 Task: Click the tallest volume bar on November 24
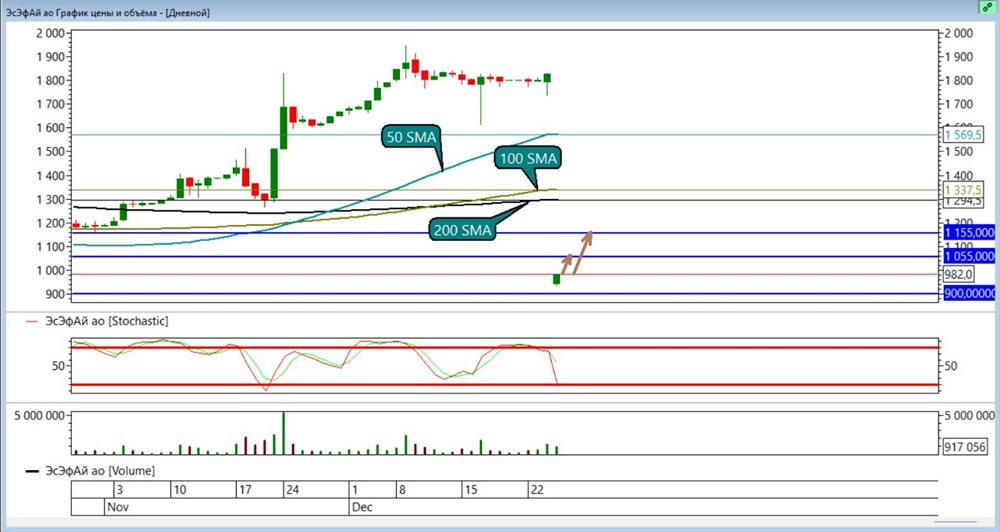click(x=284, y=433)
